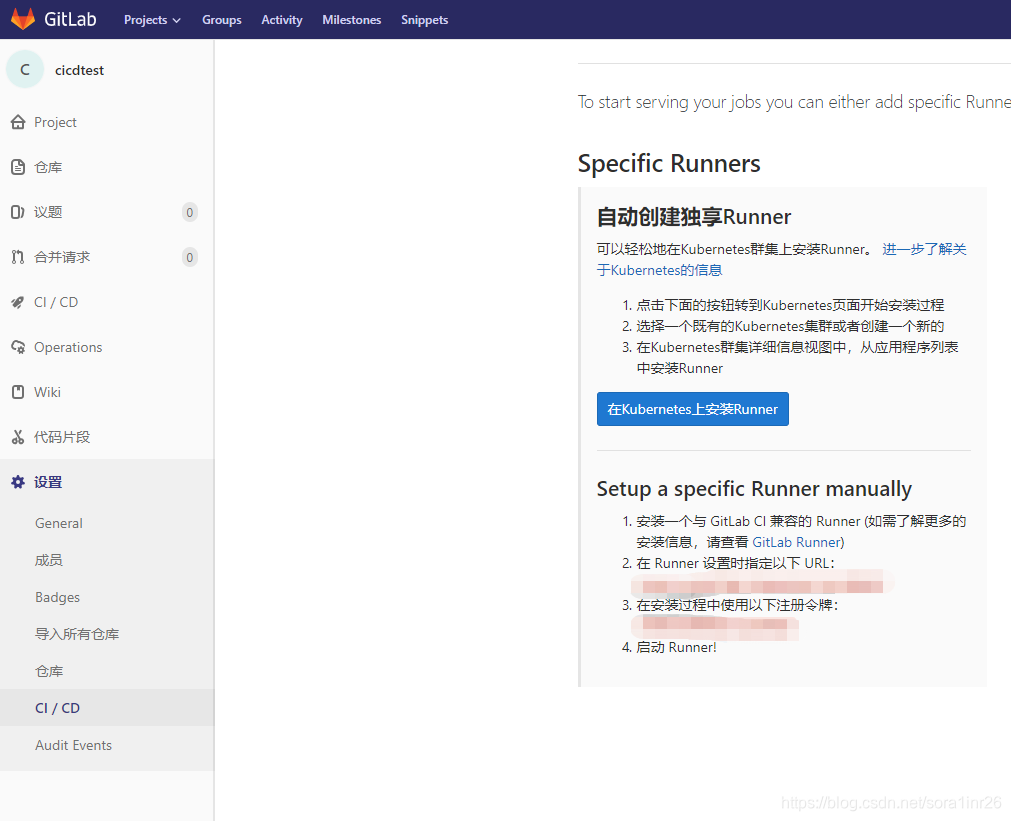Open the Projects dropdown menu
The width and height of the screenshot is (1011, 821).
point(152,20)
